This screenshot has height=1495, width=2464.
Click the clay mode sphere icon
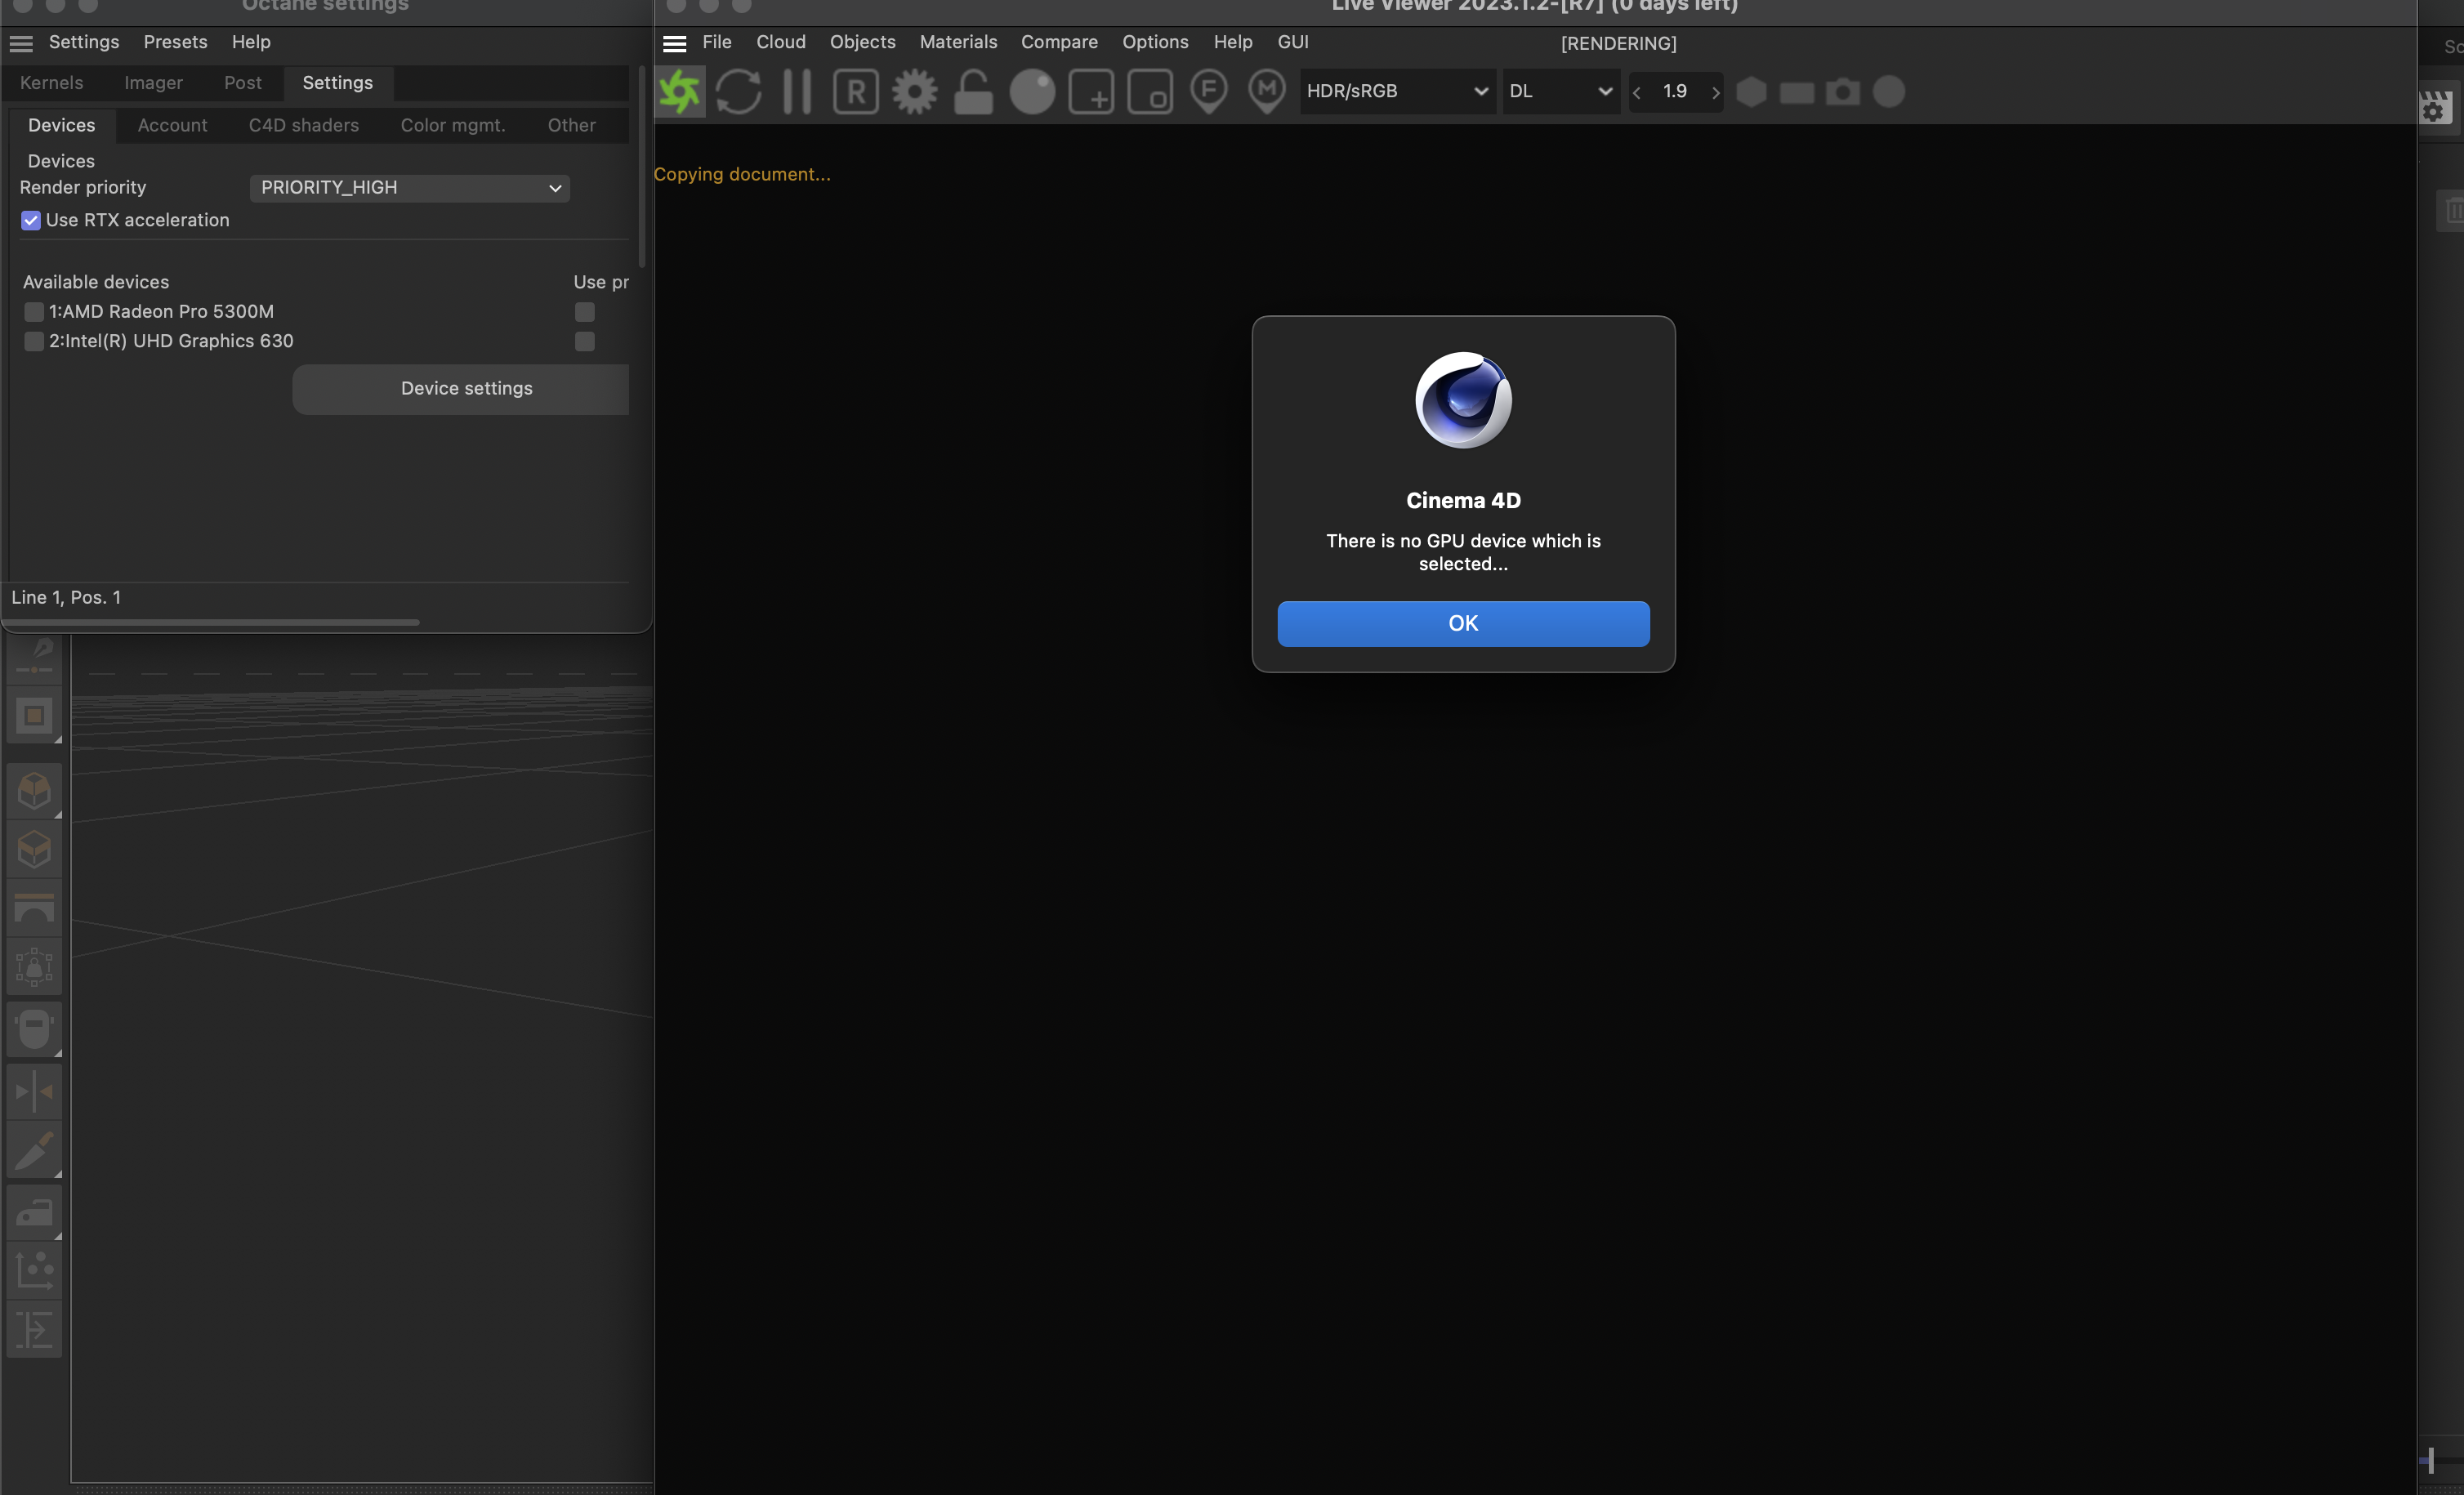coord(1032,91)
